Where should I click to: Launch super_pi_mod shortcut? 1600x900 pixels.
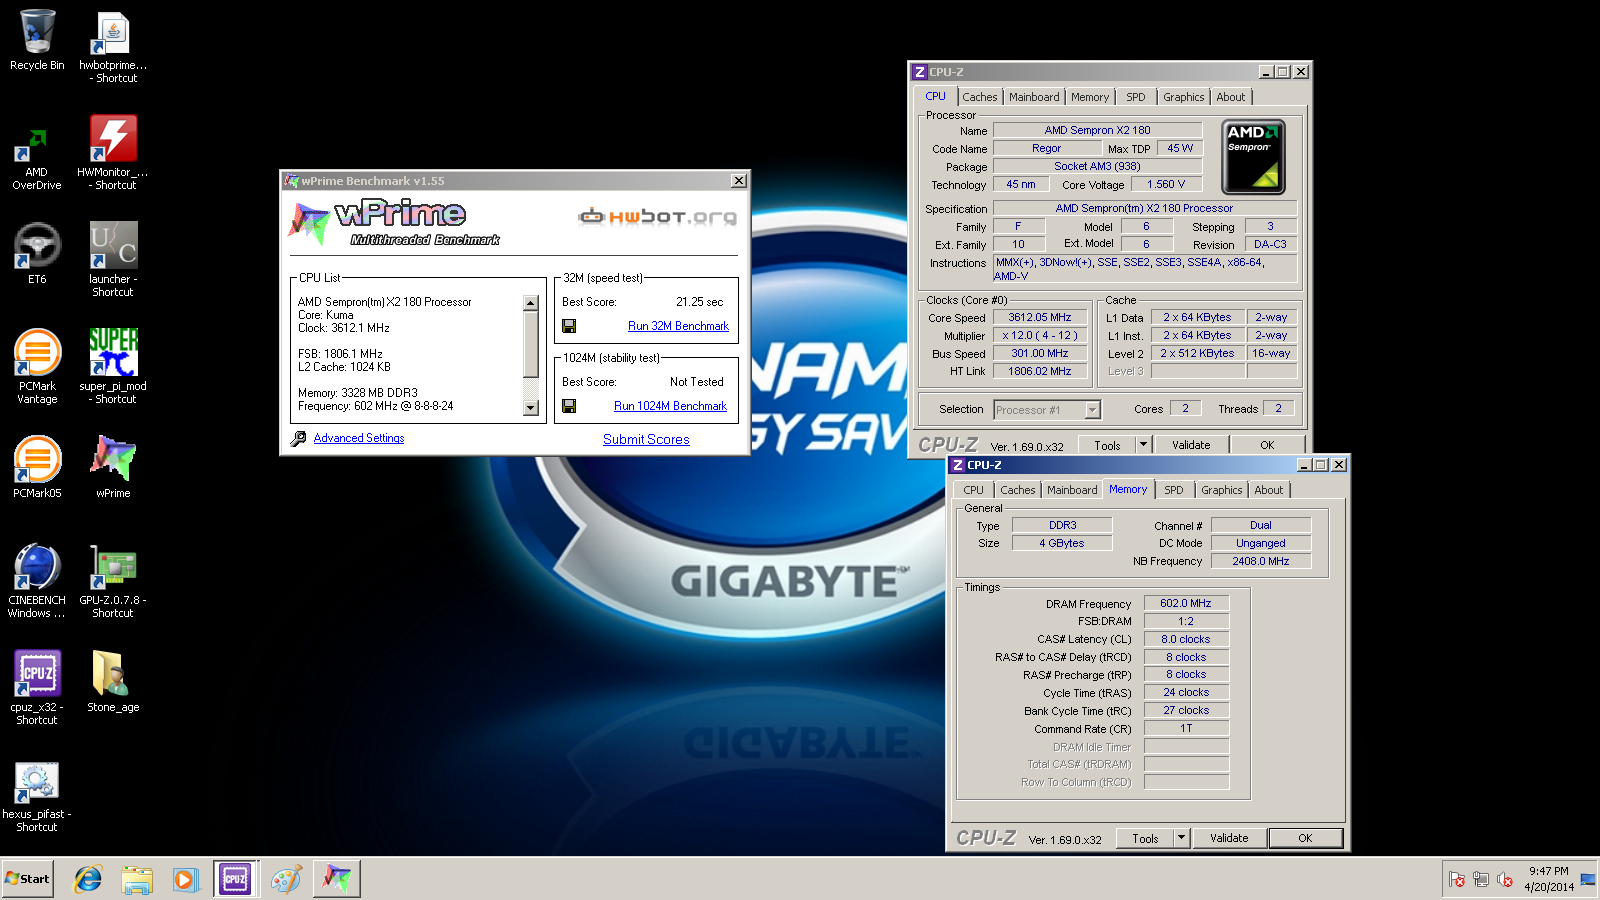113,367
